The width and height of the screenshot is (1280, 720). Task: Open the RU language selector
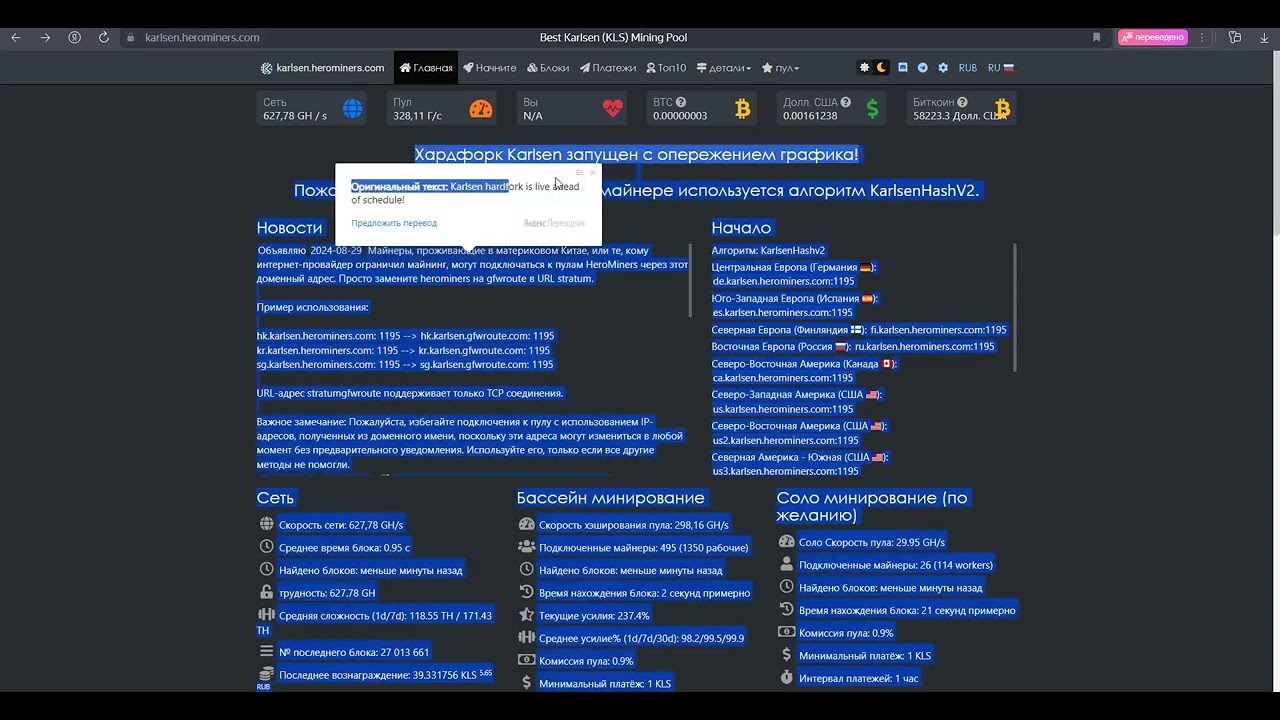tap(1001, 68)
